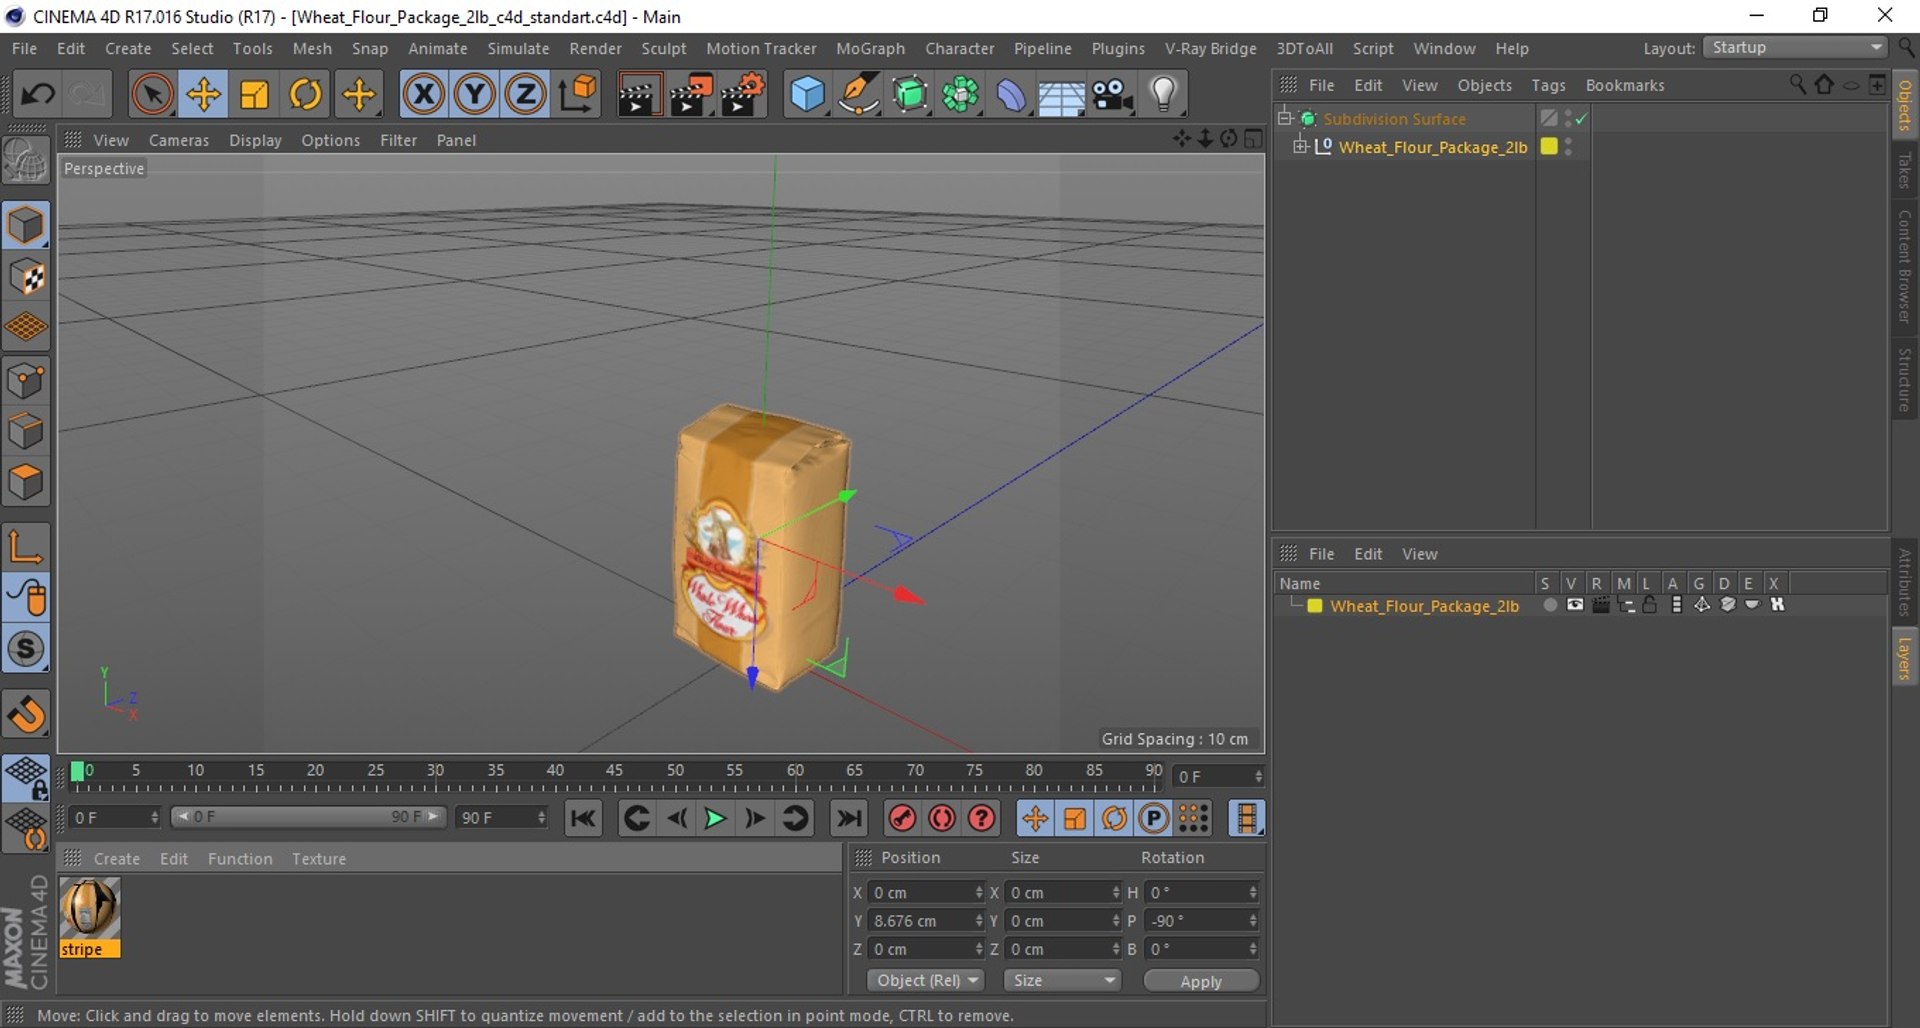The height and width of the screenshot is (1028, 1920).
Task: Switch to Model mode
Action: point(26,225)
